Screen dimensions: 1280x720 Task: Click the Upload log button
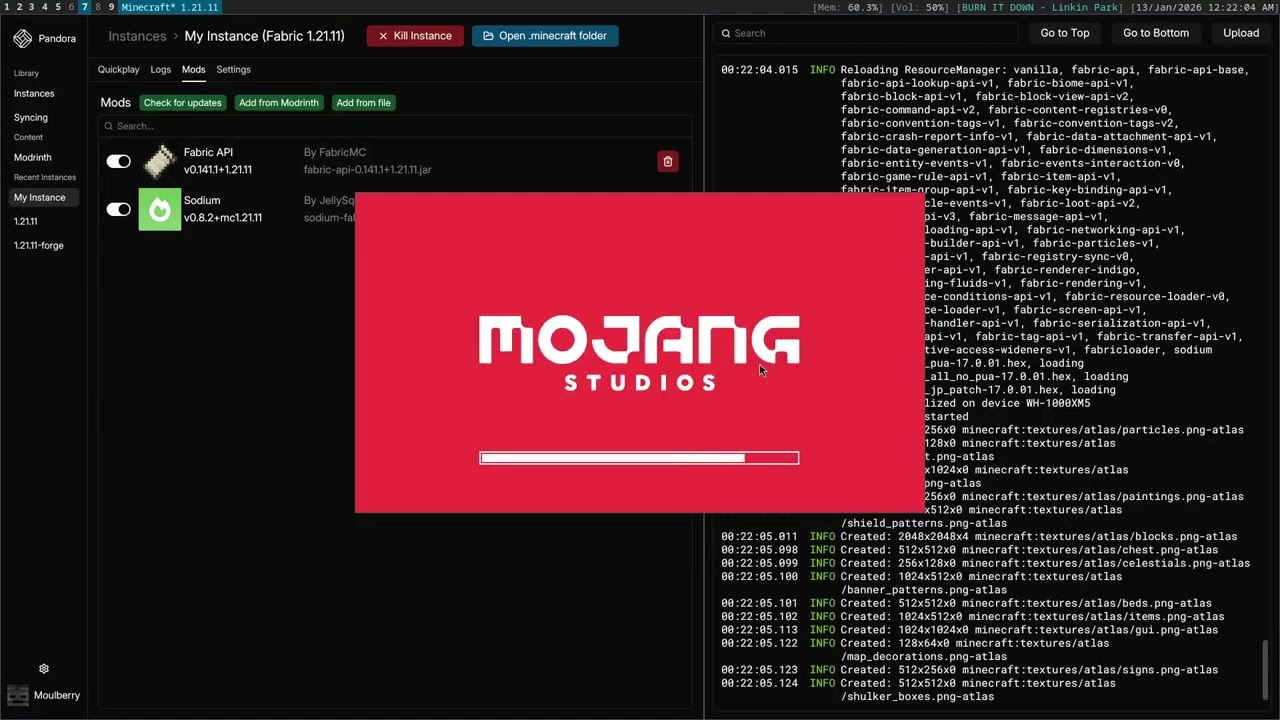coord(1241,33)
